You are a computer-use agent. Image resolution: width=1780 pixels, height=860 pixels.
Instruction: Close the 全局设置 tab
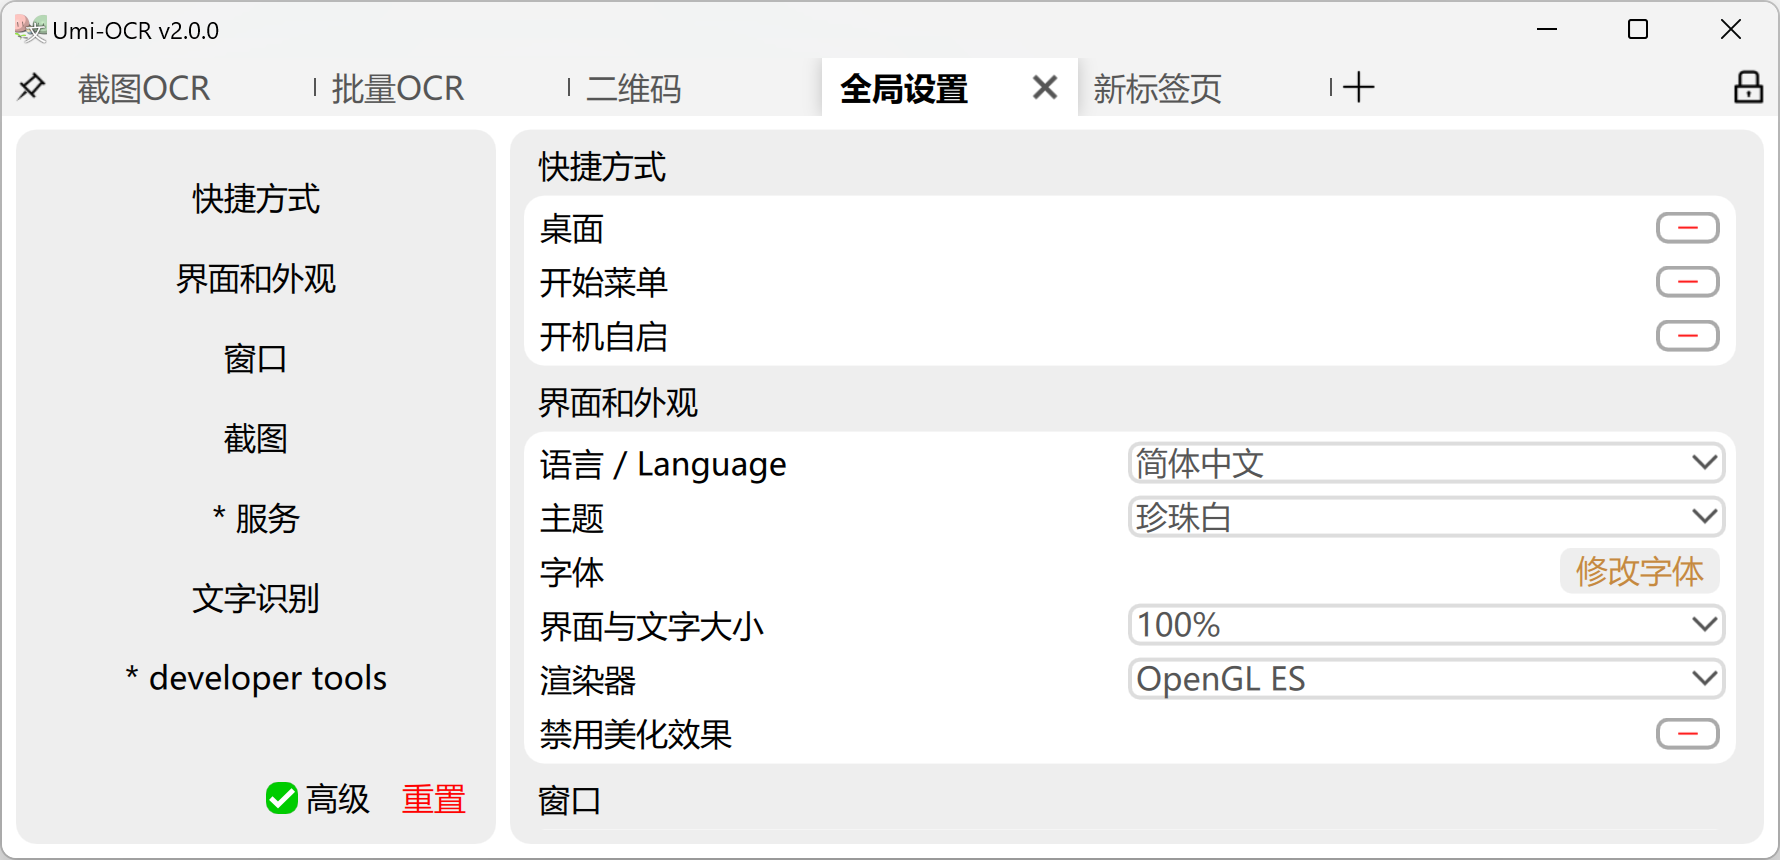pyautogui.click(x=1044, y=87)
